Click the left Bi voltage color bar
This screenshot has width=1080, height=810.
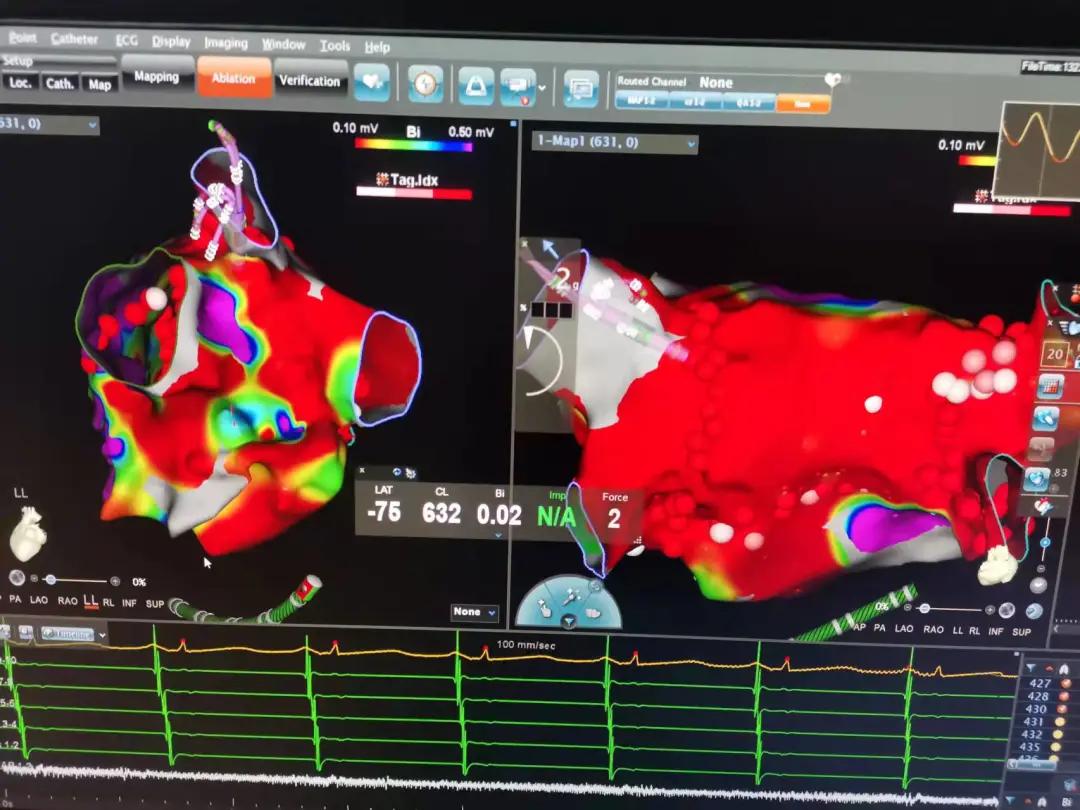pyautogui.click(x=413, y=145)
